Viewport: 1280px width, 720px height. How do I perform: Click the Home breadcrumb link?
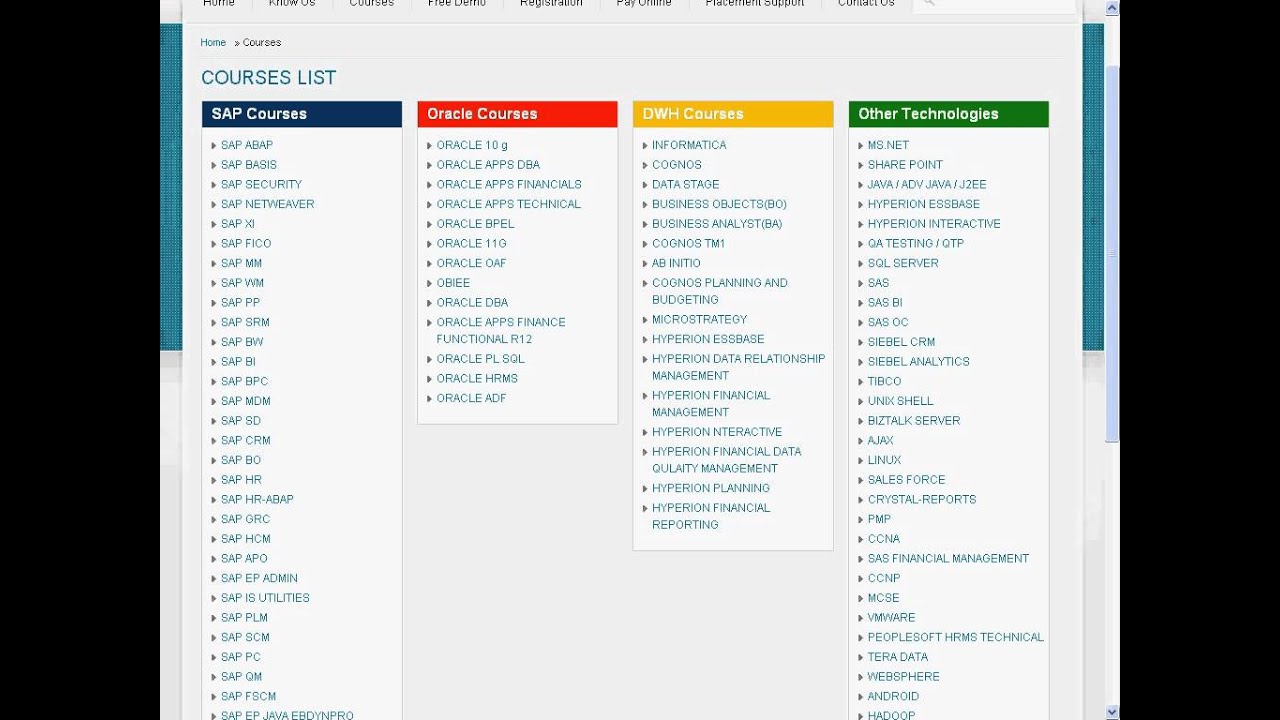tap(213, 43)
